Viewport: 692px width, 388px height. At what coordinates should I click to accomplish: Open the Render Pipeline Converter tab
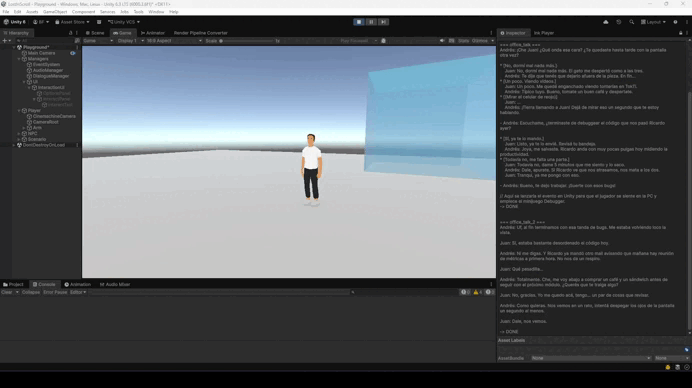[200, 33]
